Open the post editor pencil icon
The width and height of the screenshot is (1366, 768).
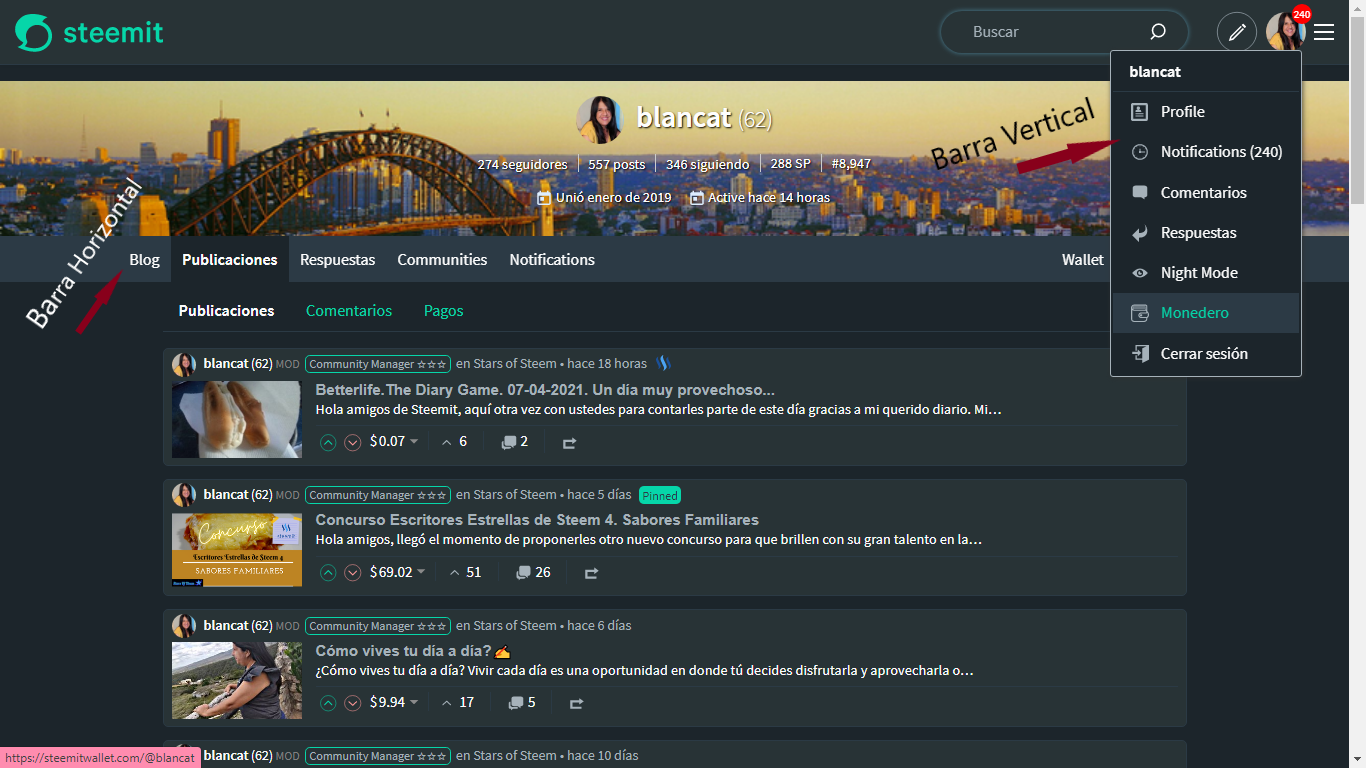point(1237,32)
